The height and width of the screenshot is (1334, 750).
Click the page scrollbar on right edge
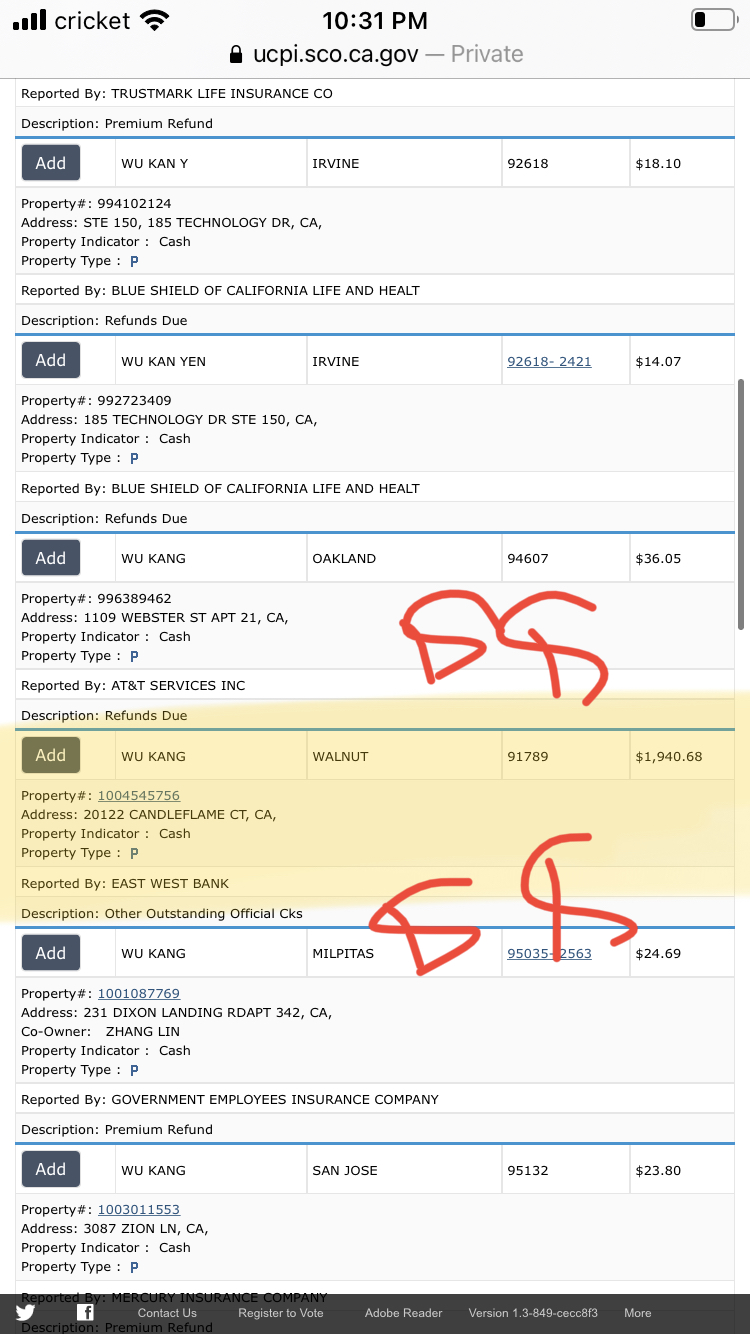(x=741, y=504)
